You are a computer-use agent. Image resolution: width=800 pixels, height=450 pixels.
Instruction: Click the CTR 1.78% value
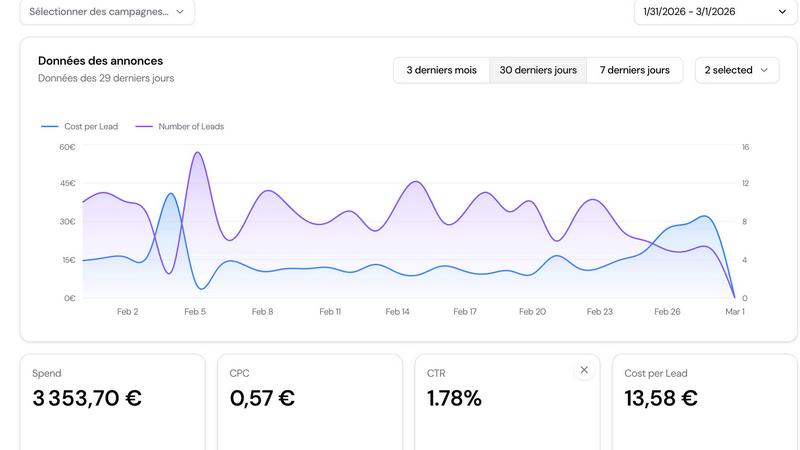click(x=454, y=398)
